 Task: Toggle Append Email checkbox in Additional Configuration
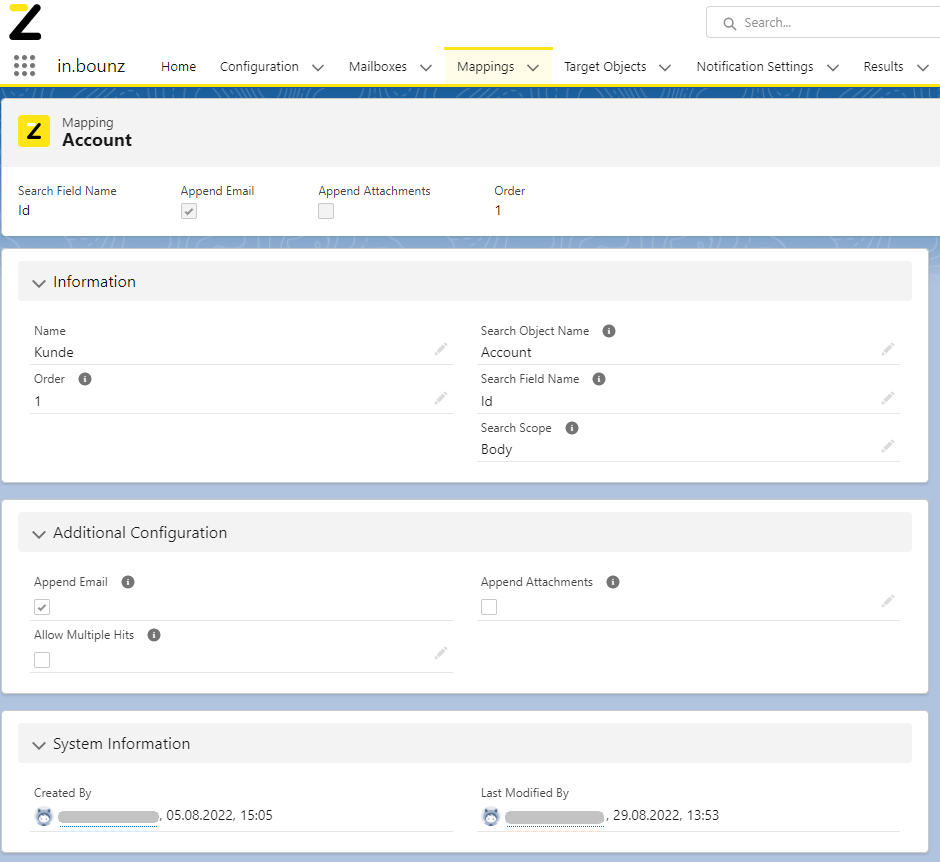[42, 607]
